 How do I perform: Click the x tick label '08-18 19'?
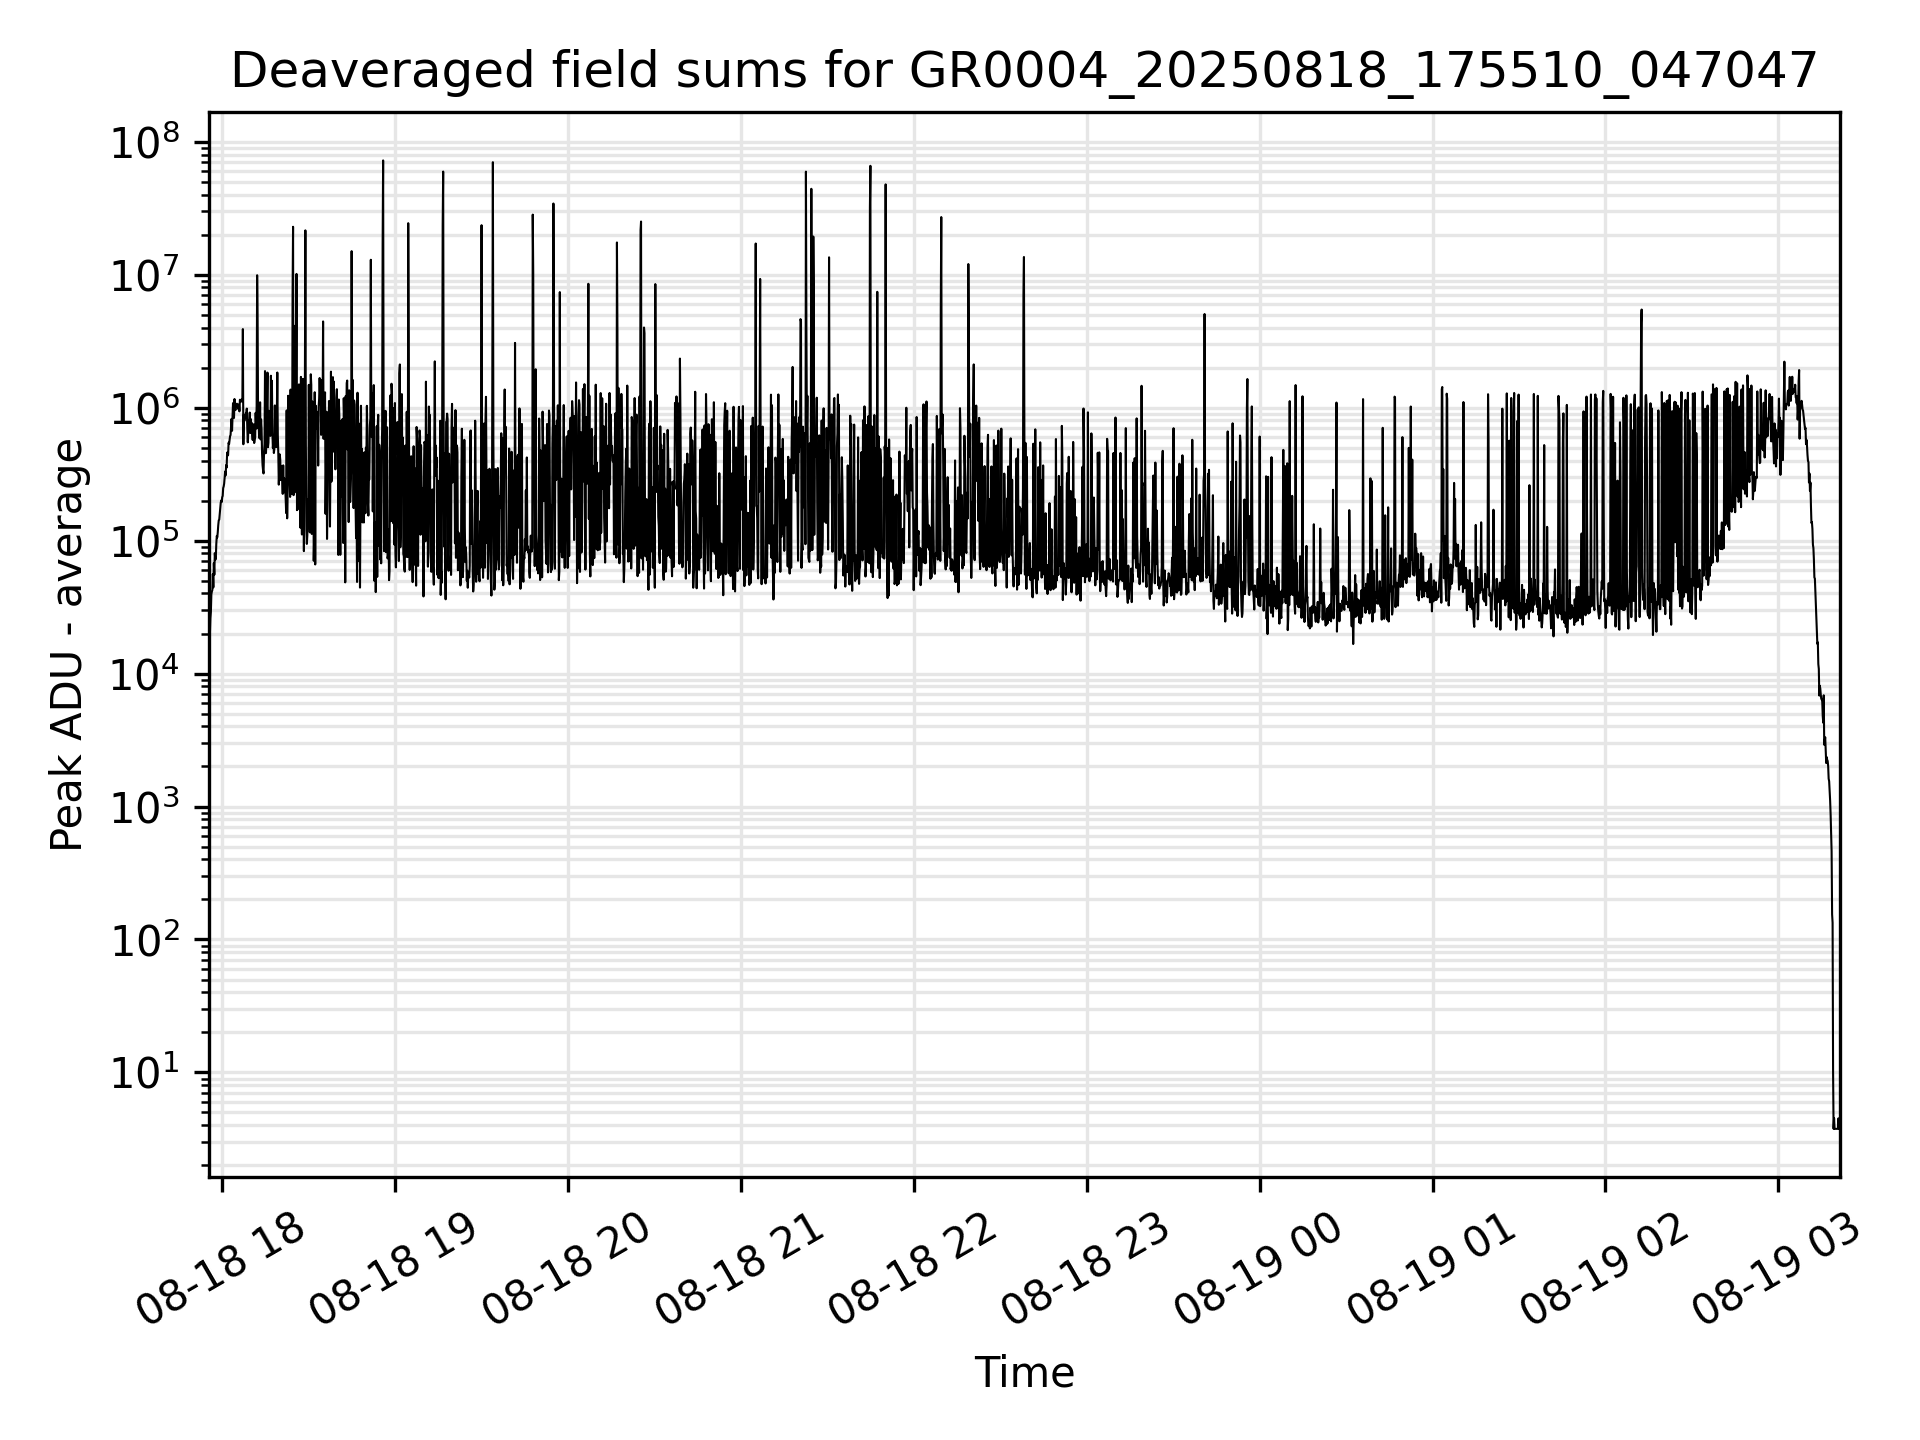click(x=394, y=1270)
